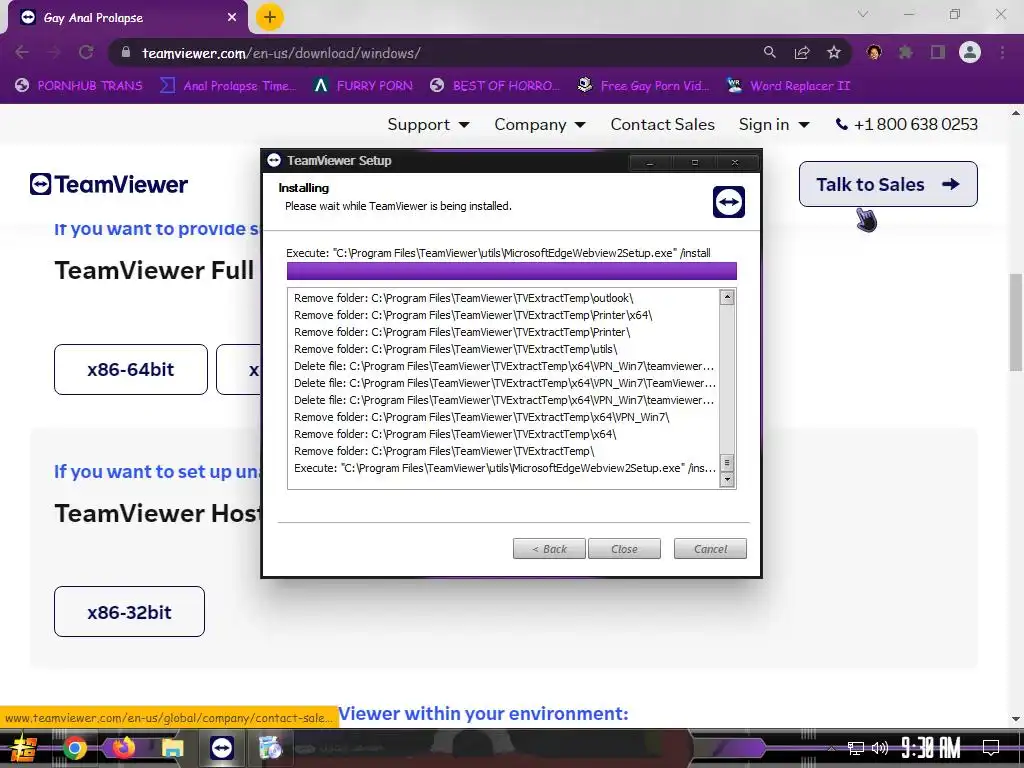Open the Chrome profile avatar
Image resolution: width=1024 pixels, height=768 pixels.
point(970,53)
